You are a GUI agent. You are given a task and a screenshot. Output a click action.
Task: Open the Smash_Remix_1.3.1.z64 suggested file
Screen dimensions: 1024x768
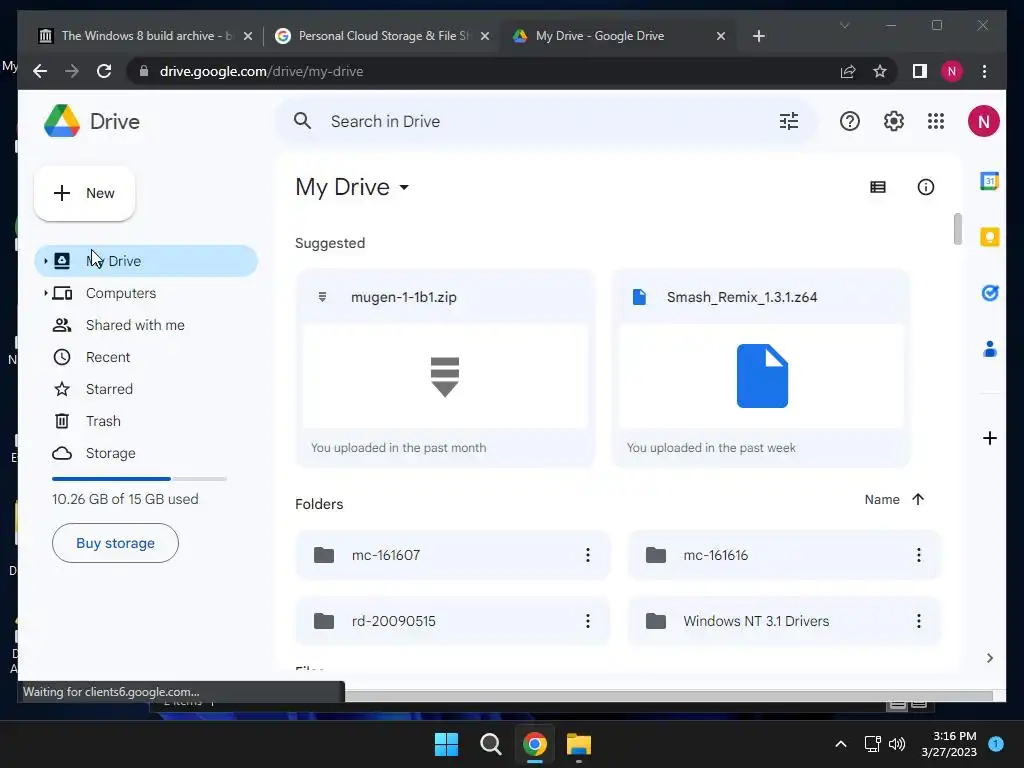(761, 368)
